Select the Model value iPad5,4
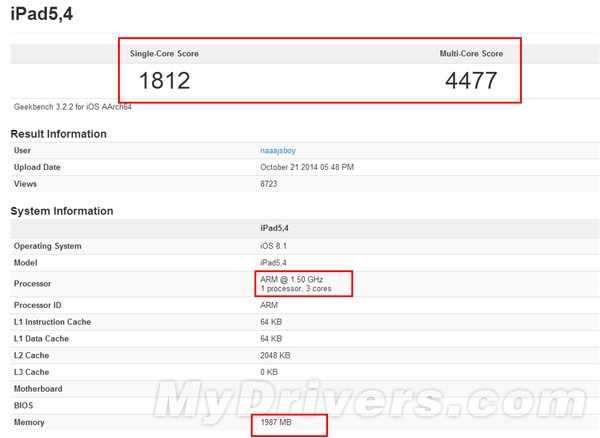The image size is (600, 438). [273, 263]
